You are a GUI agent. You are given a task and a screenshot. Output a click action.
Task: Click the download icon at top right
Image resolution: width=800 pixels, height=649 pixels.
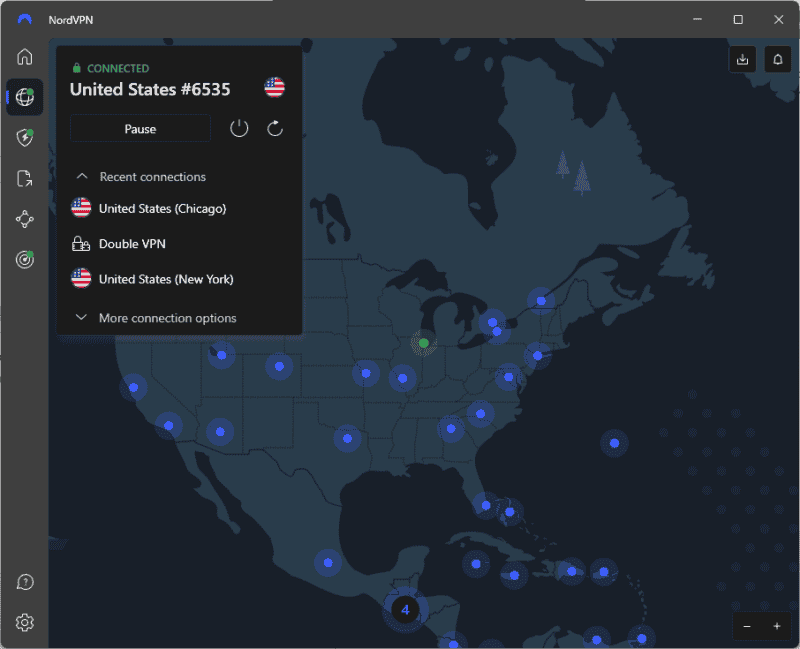tap(742, 59)
